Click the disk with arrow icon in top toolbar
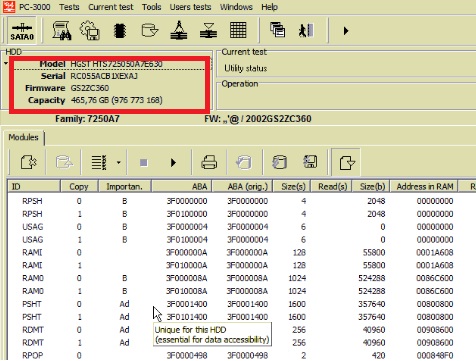The width and height of the screenshot is (476, 361). pos(149,31)
